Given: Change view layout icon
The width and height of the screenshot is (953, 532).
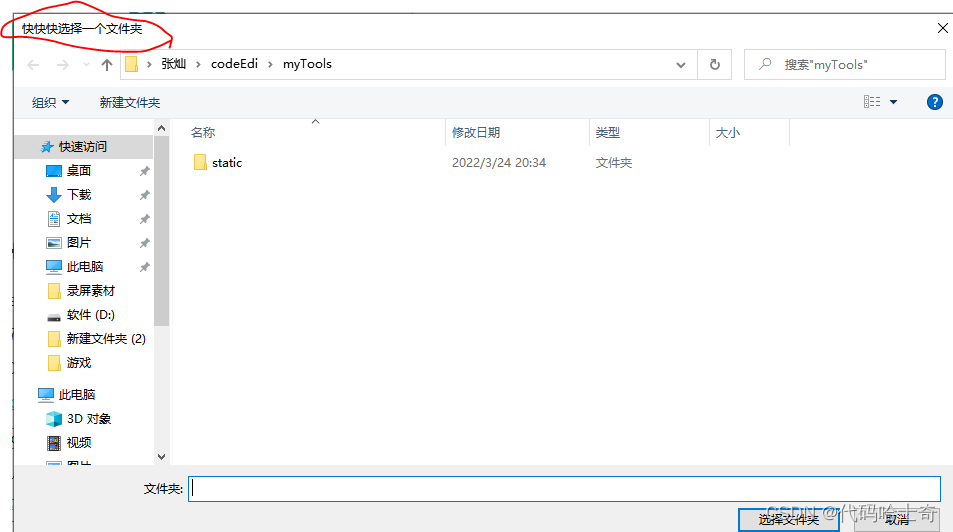Looking at the screenshot, I should coord(872,102).
